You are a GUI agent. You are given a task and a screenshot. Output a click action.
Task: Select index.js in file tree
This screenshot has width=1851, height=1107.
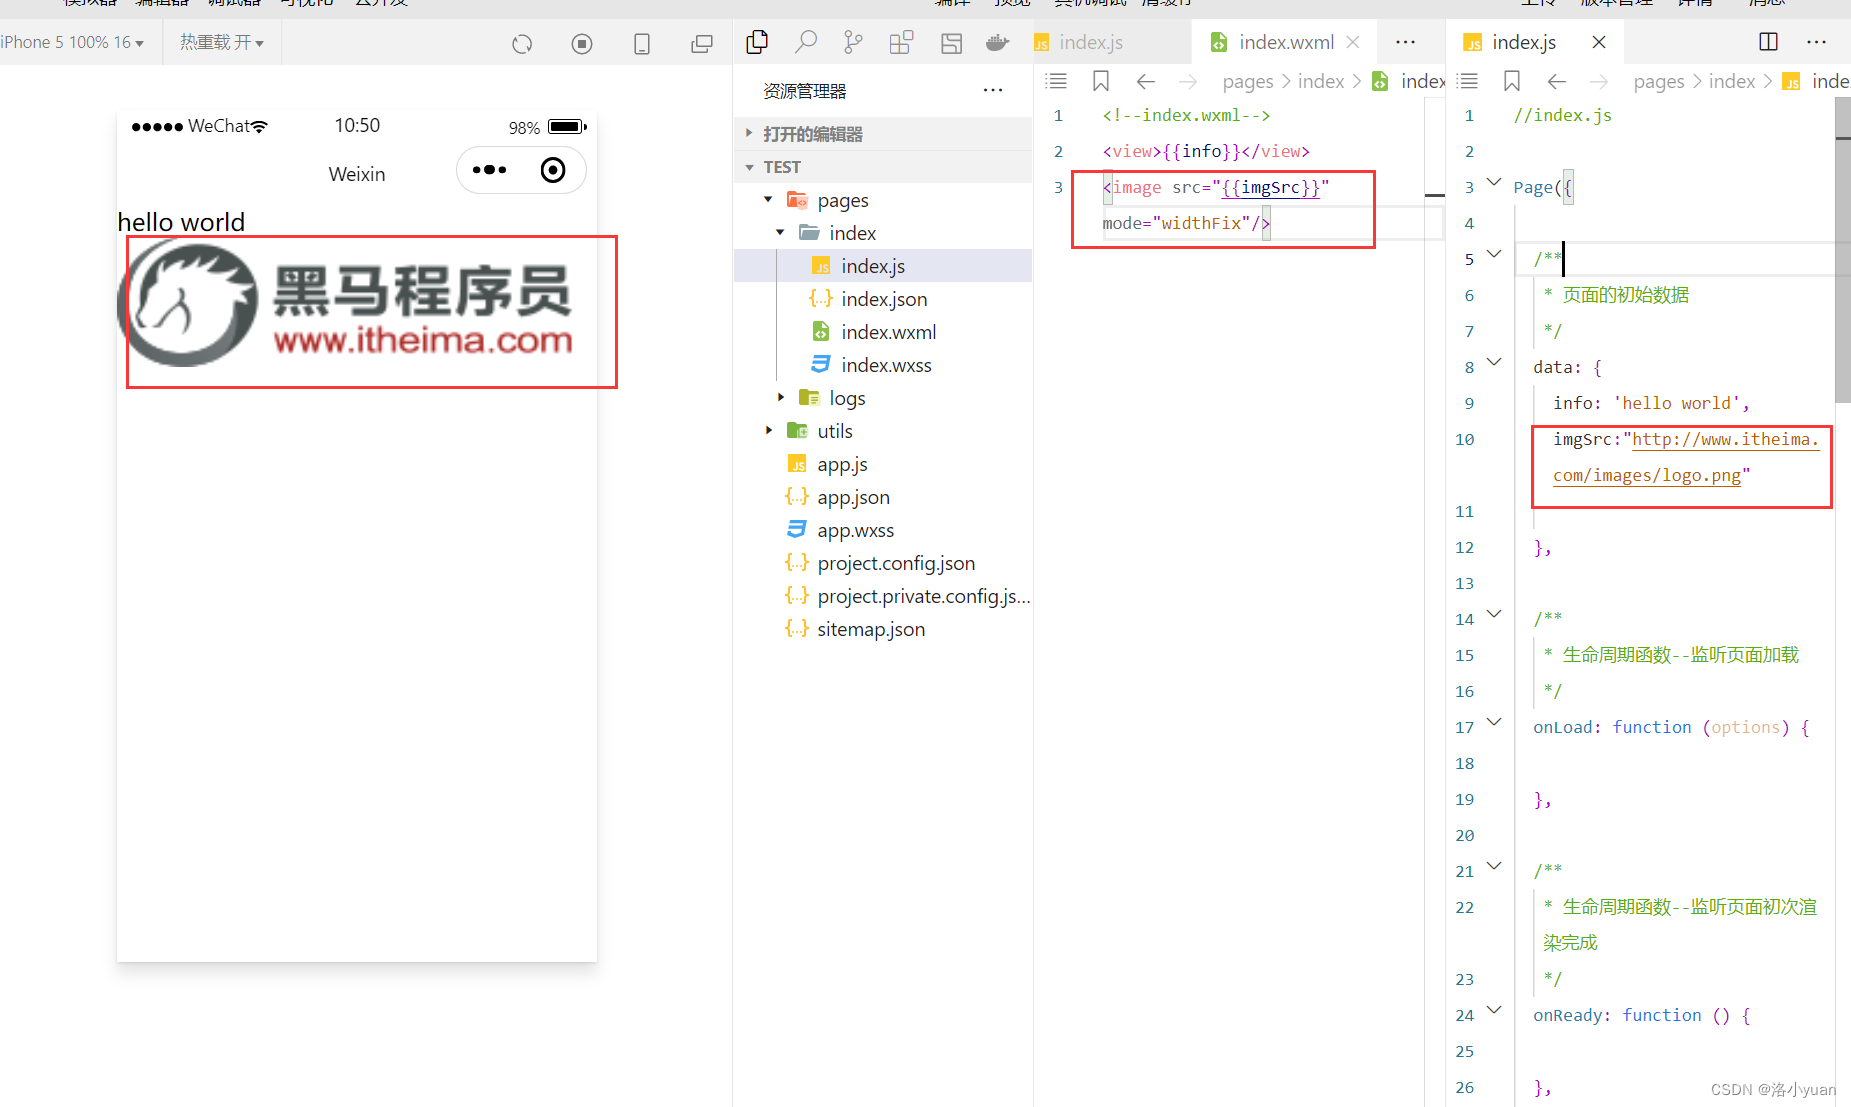(x=883, y=266)
